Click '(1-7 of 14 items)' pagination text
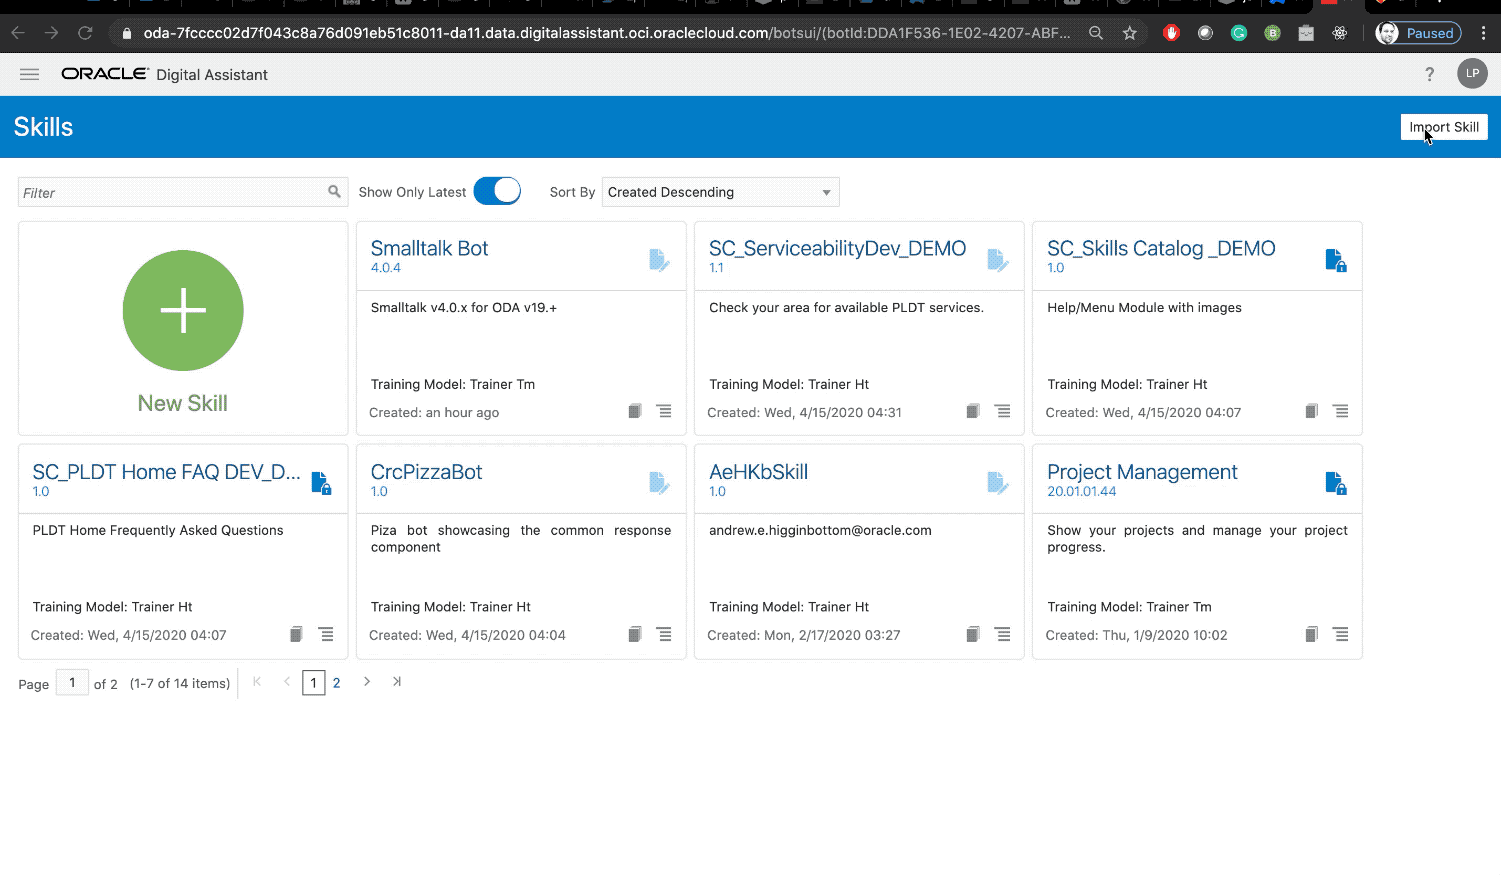This screenshot has width=1501, height=875. point(180,684)
